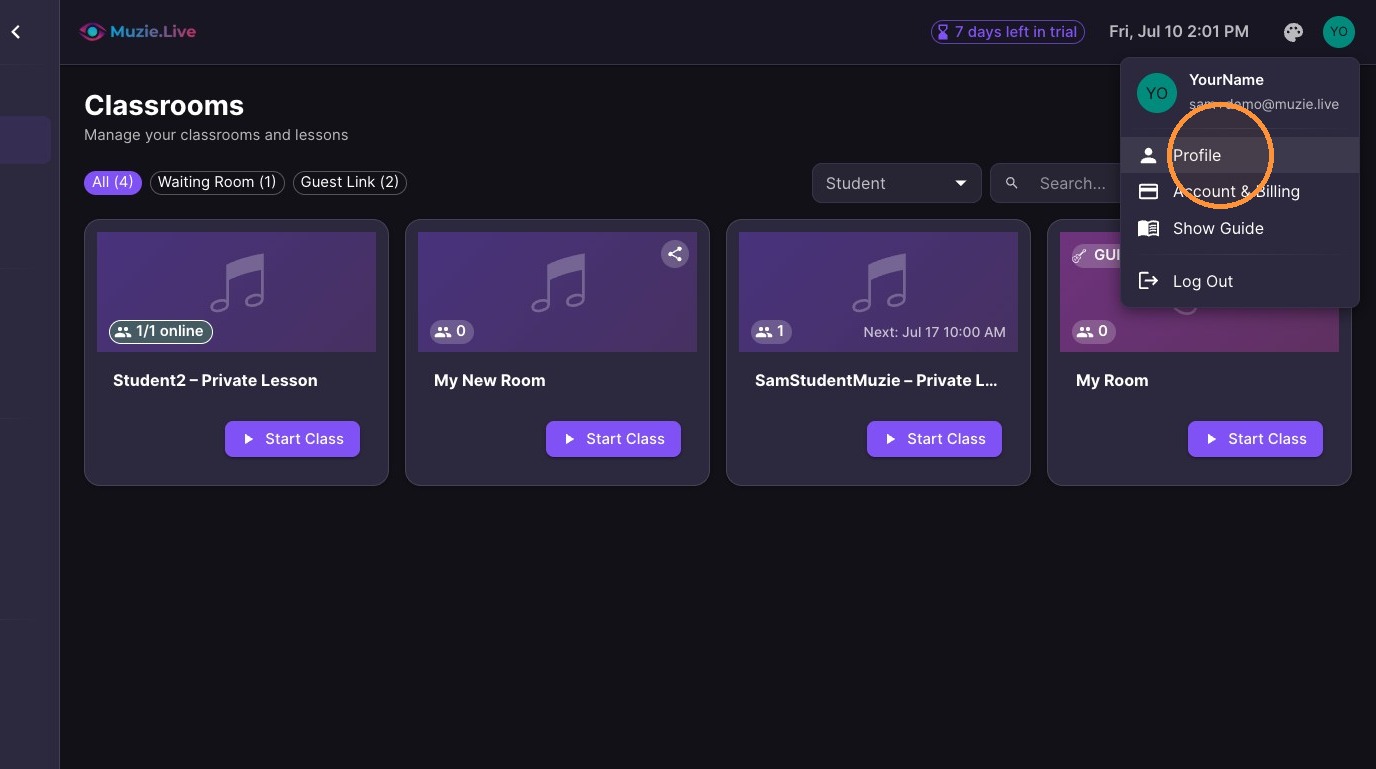The width and height of the screenshot is (1376, 769).
Task: Share My New Room via share icon
Action: coord(675,254)
